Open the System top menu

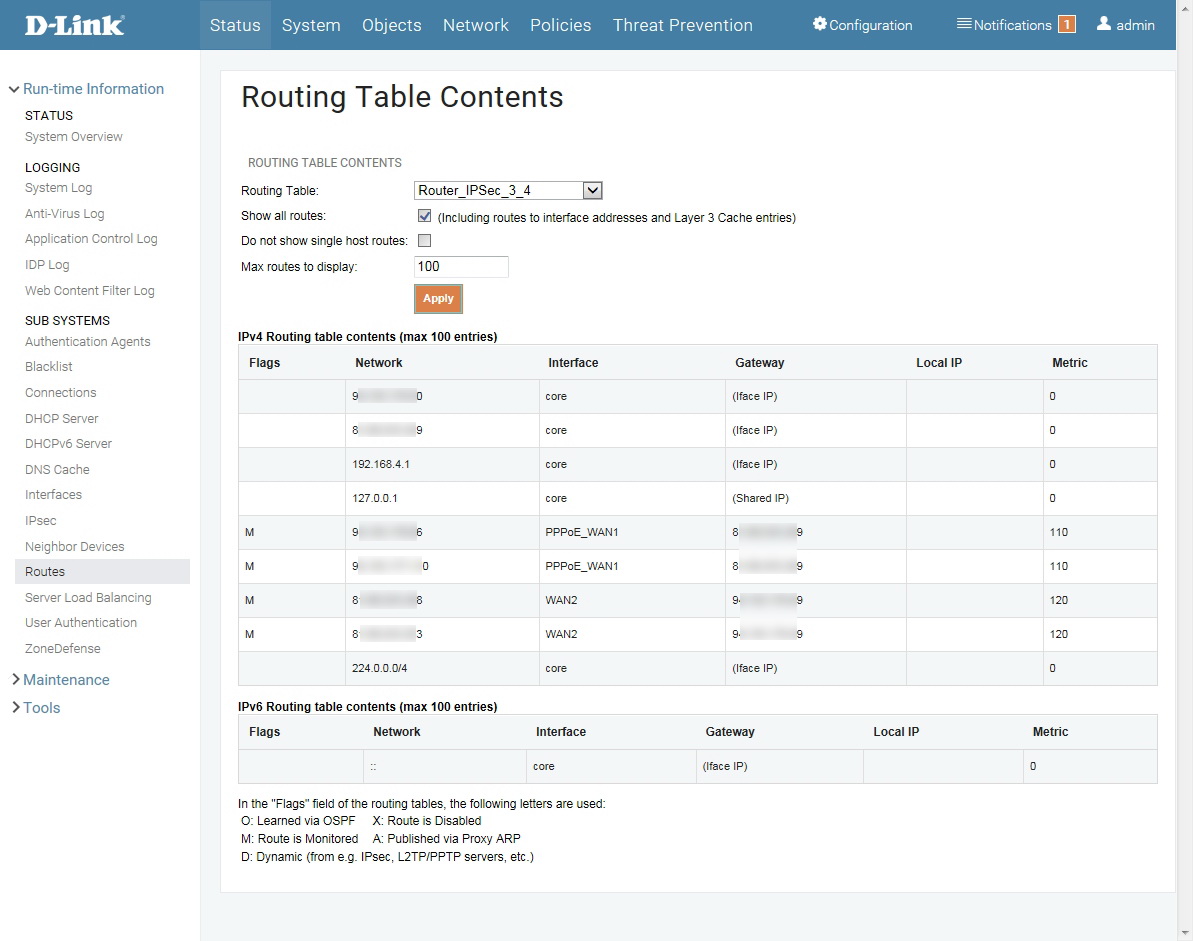(x=311, y=25)
